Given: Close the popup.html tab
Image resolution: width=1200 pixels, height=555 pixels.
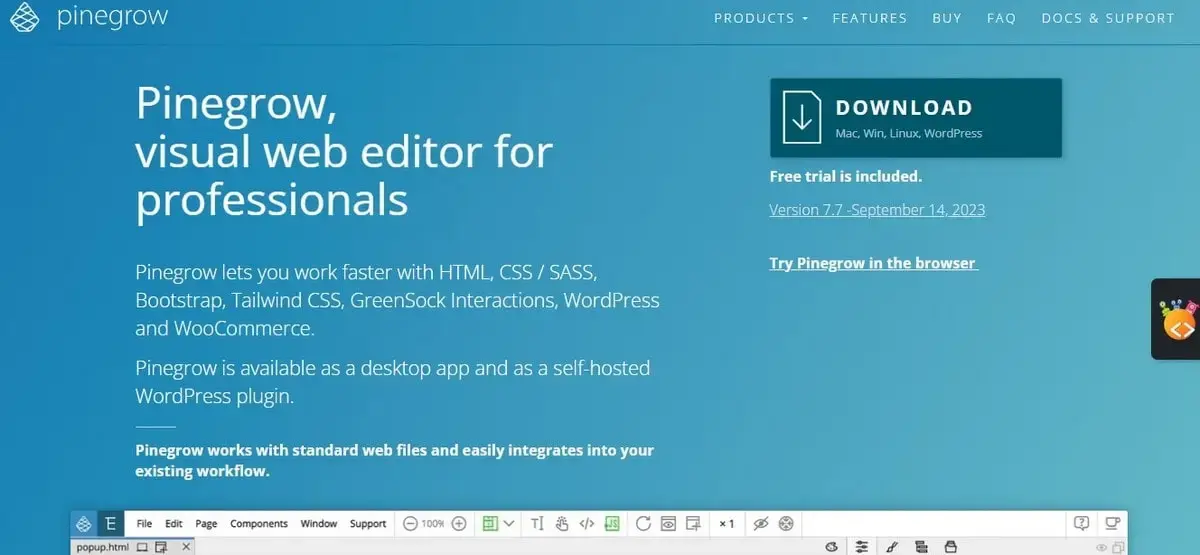Looking at the screenshot, I should [x=186, y=547].
